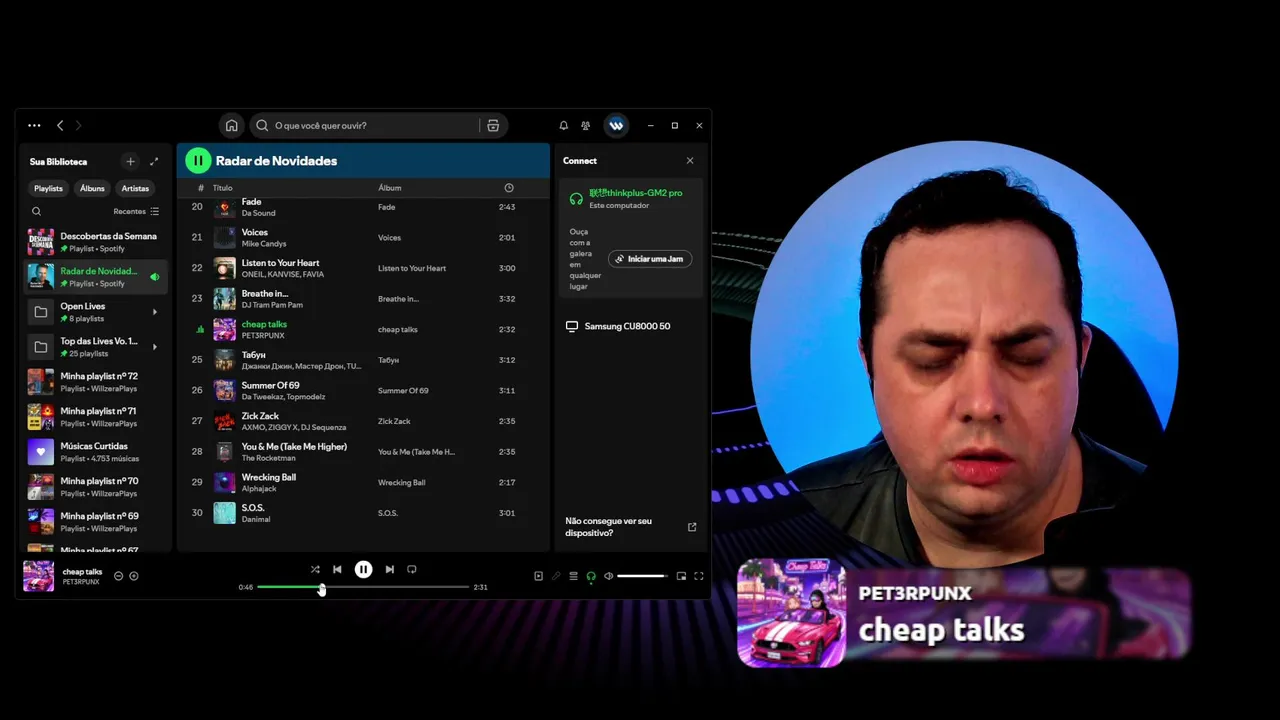Click the Wrecking Ball track thumbnail
Viewport: 1280px width, 720px height.
[x=224, y=482]
